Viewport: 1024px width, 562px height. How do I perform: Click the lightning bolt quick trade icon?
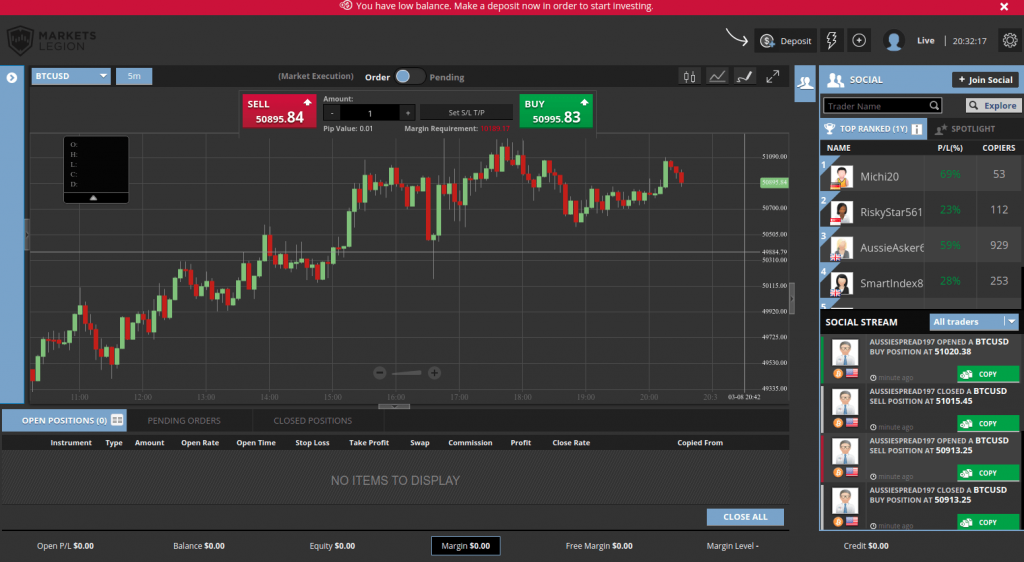click(x=831, y=40)
